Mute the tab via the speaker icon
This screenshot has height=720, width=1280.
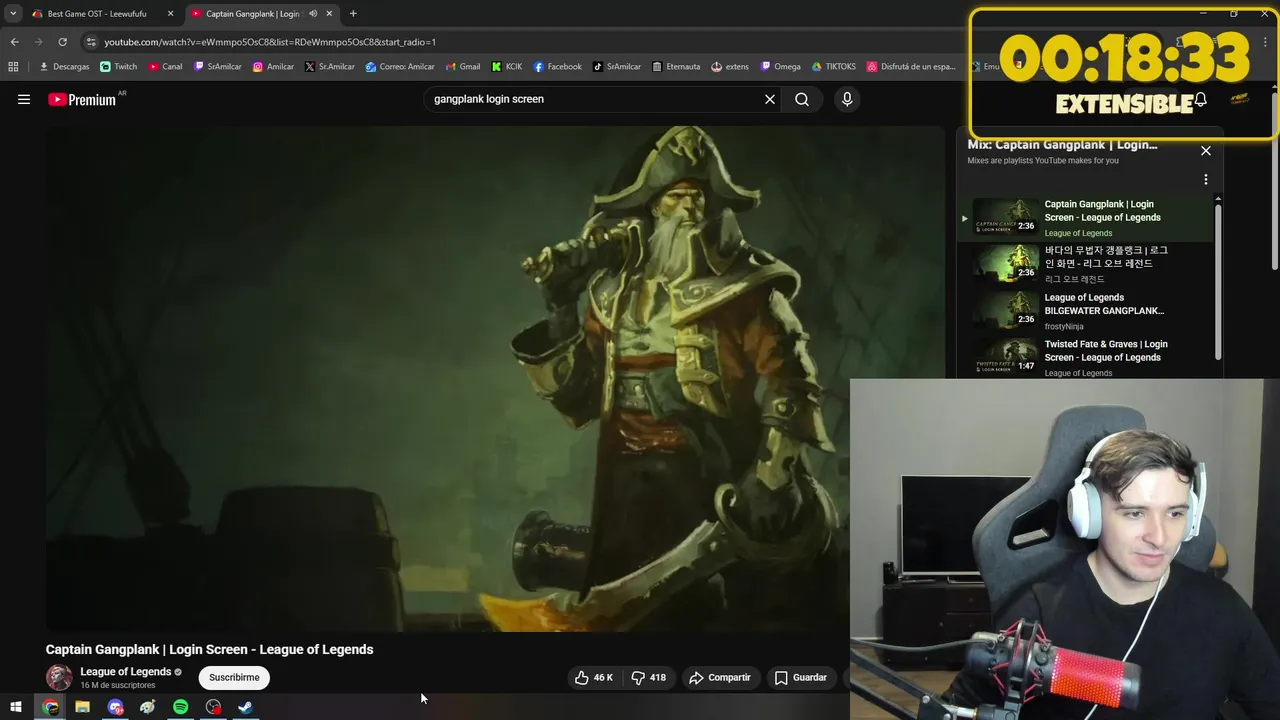click(313, 14)
